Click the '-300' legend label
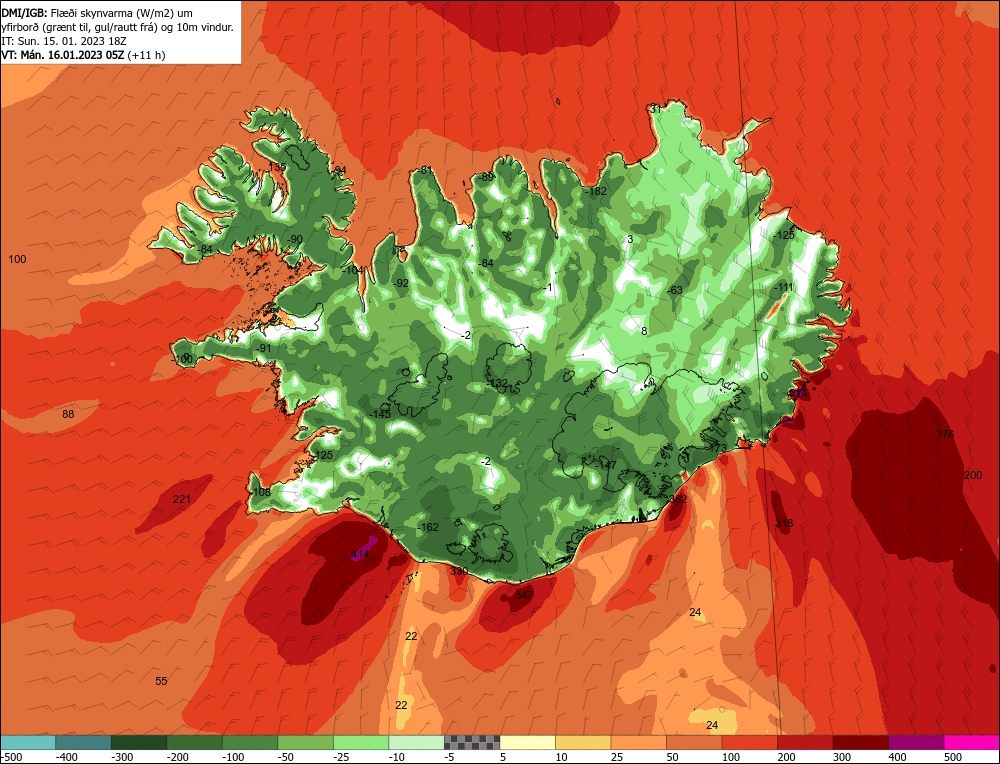The image size is (1000, 764). click(x=122, y=757)
